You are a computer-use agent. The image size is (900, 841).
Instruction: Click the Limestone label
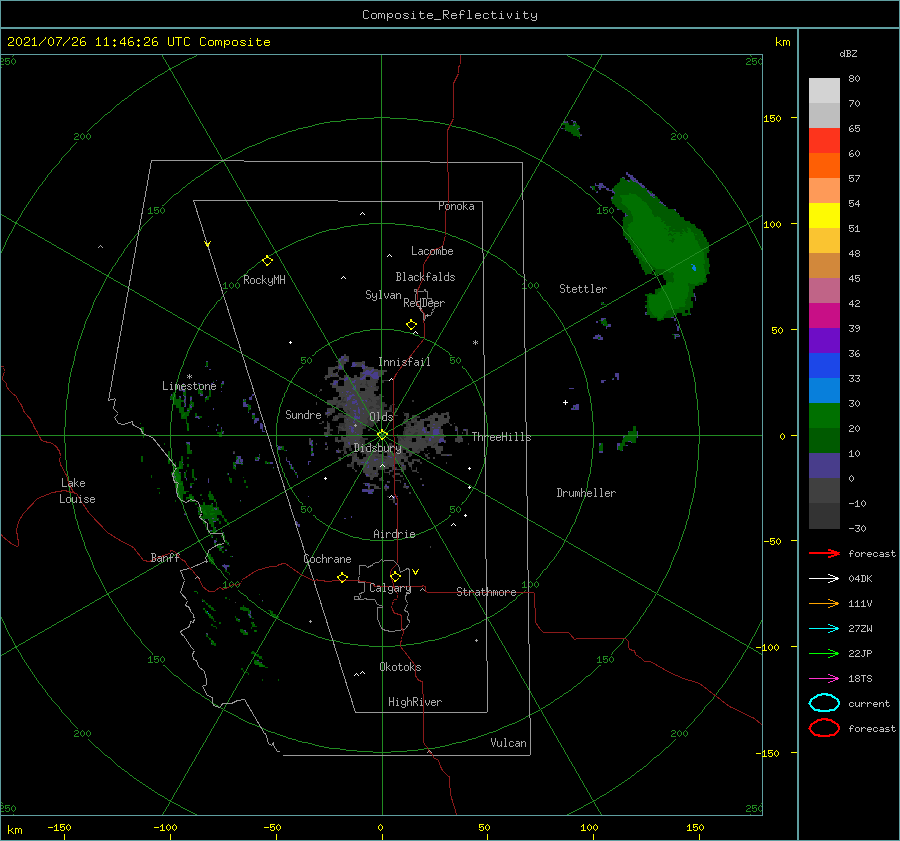click(x=189, y=386)
